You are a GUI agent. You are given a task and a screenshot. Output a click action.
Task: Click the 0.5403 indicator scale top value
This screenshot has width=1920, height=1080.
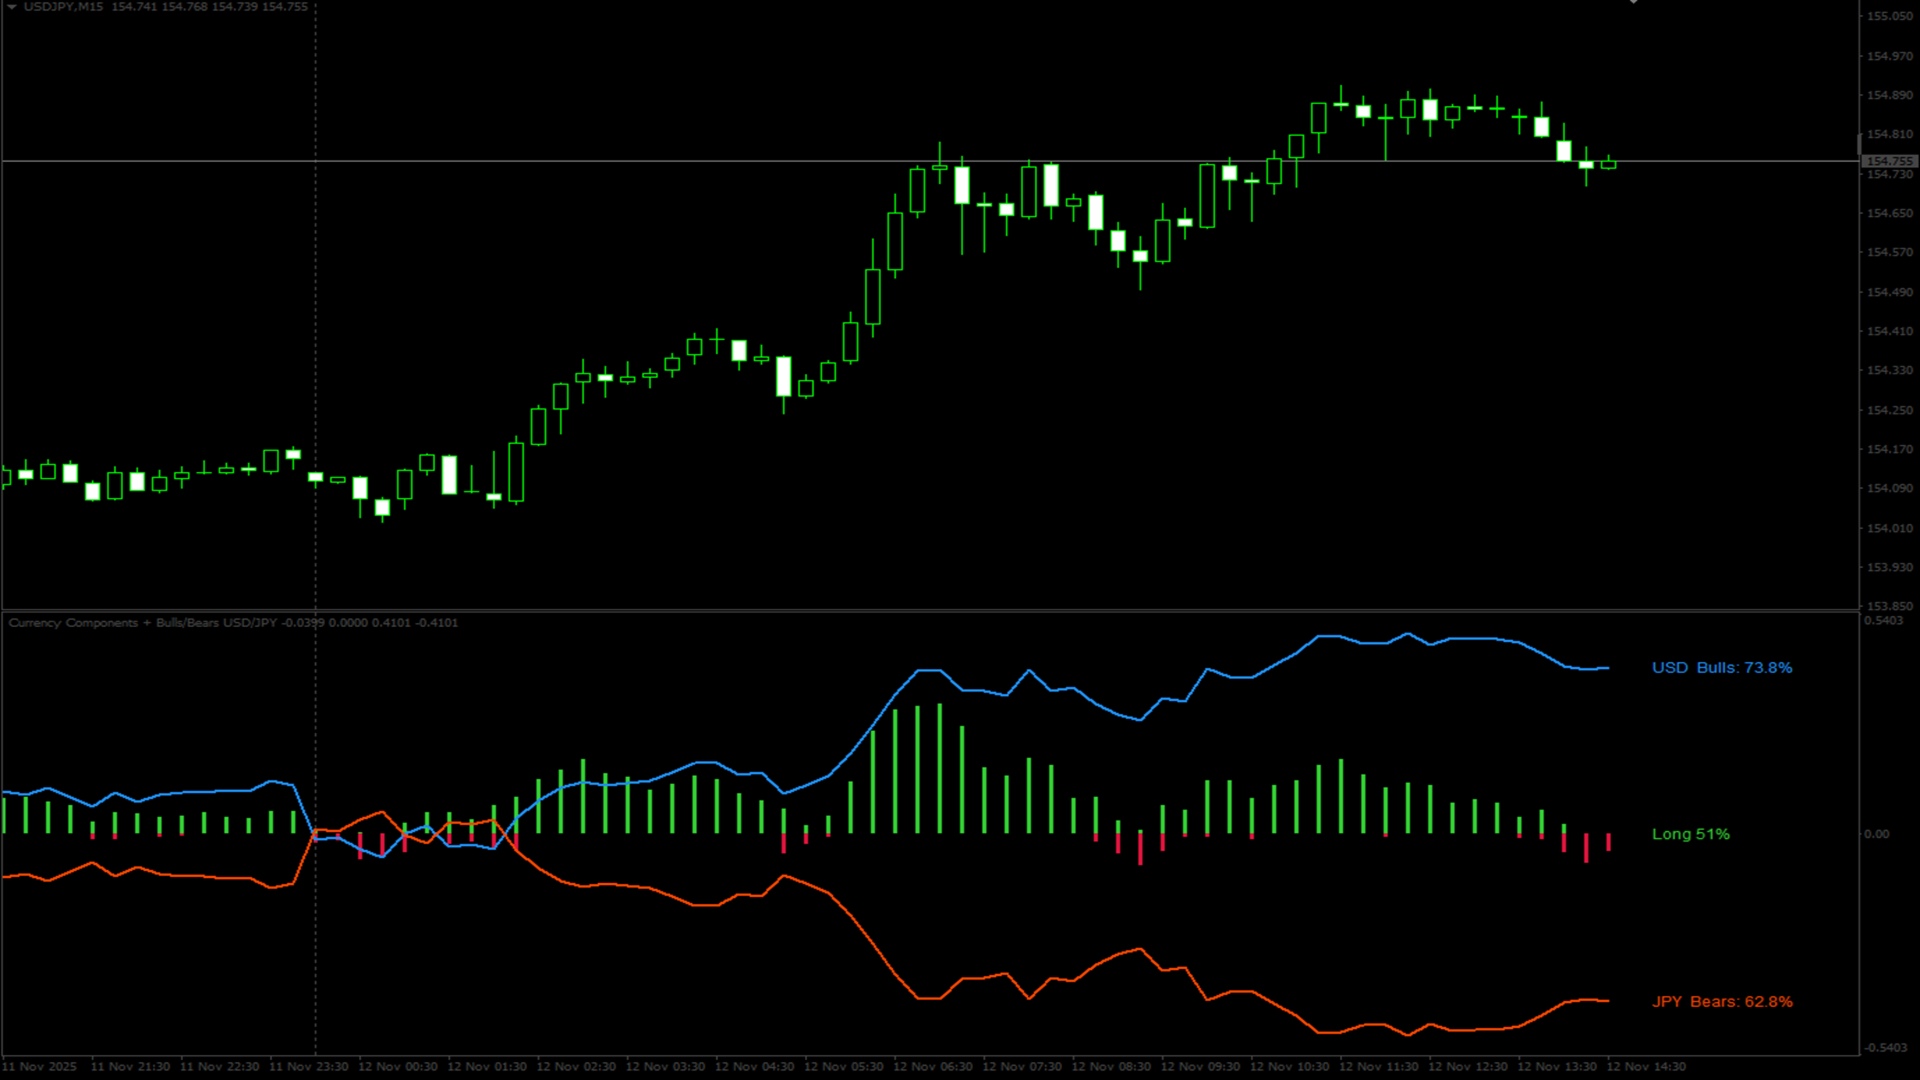[x=1883, y=621]
